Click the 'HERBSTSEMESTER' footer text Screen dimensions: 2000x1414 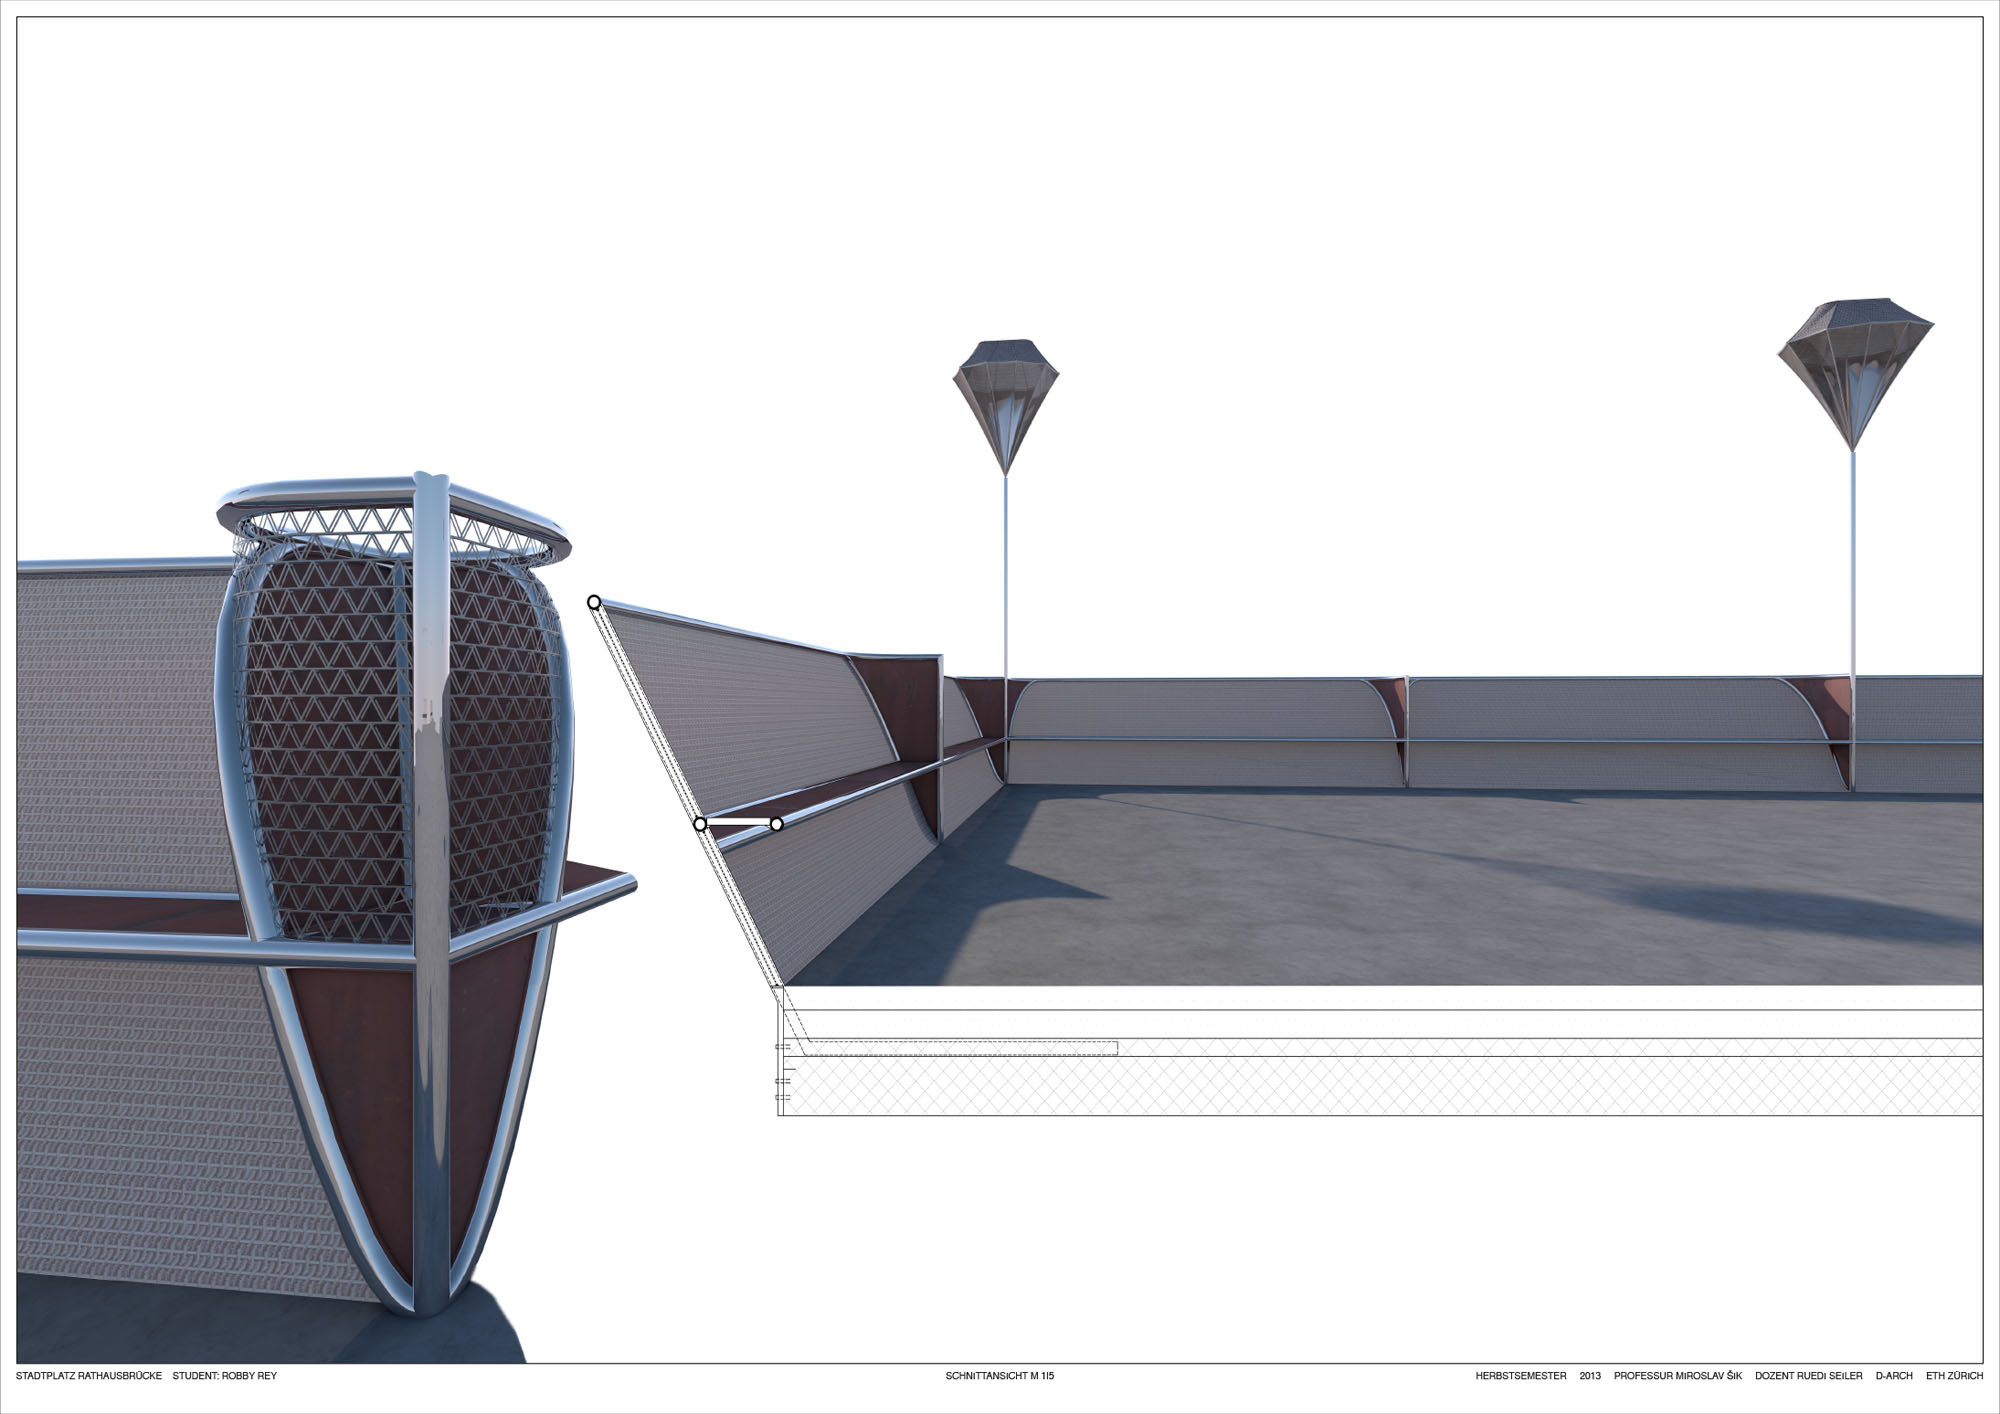pyautogui.click(x=1520, y=1376)
